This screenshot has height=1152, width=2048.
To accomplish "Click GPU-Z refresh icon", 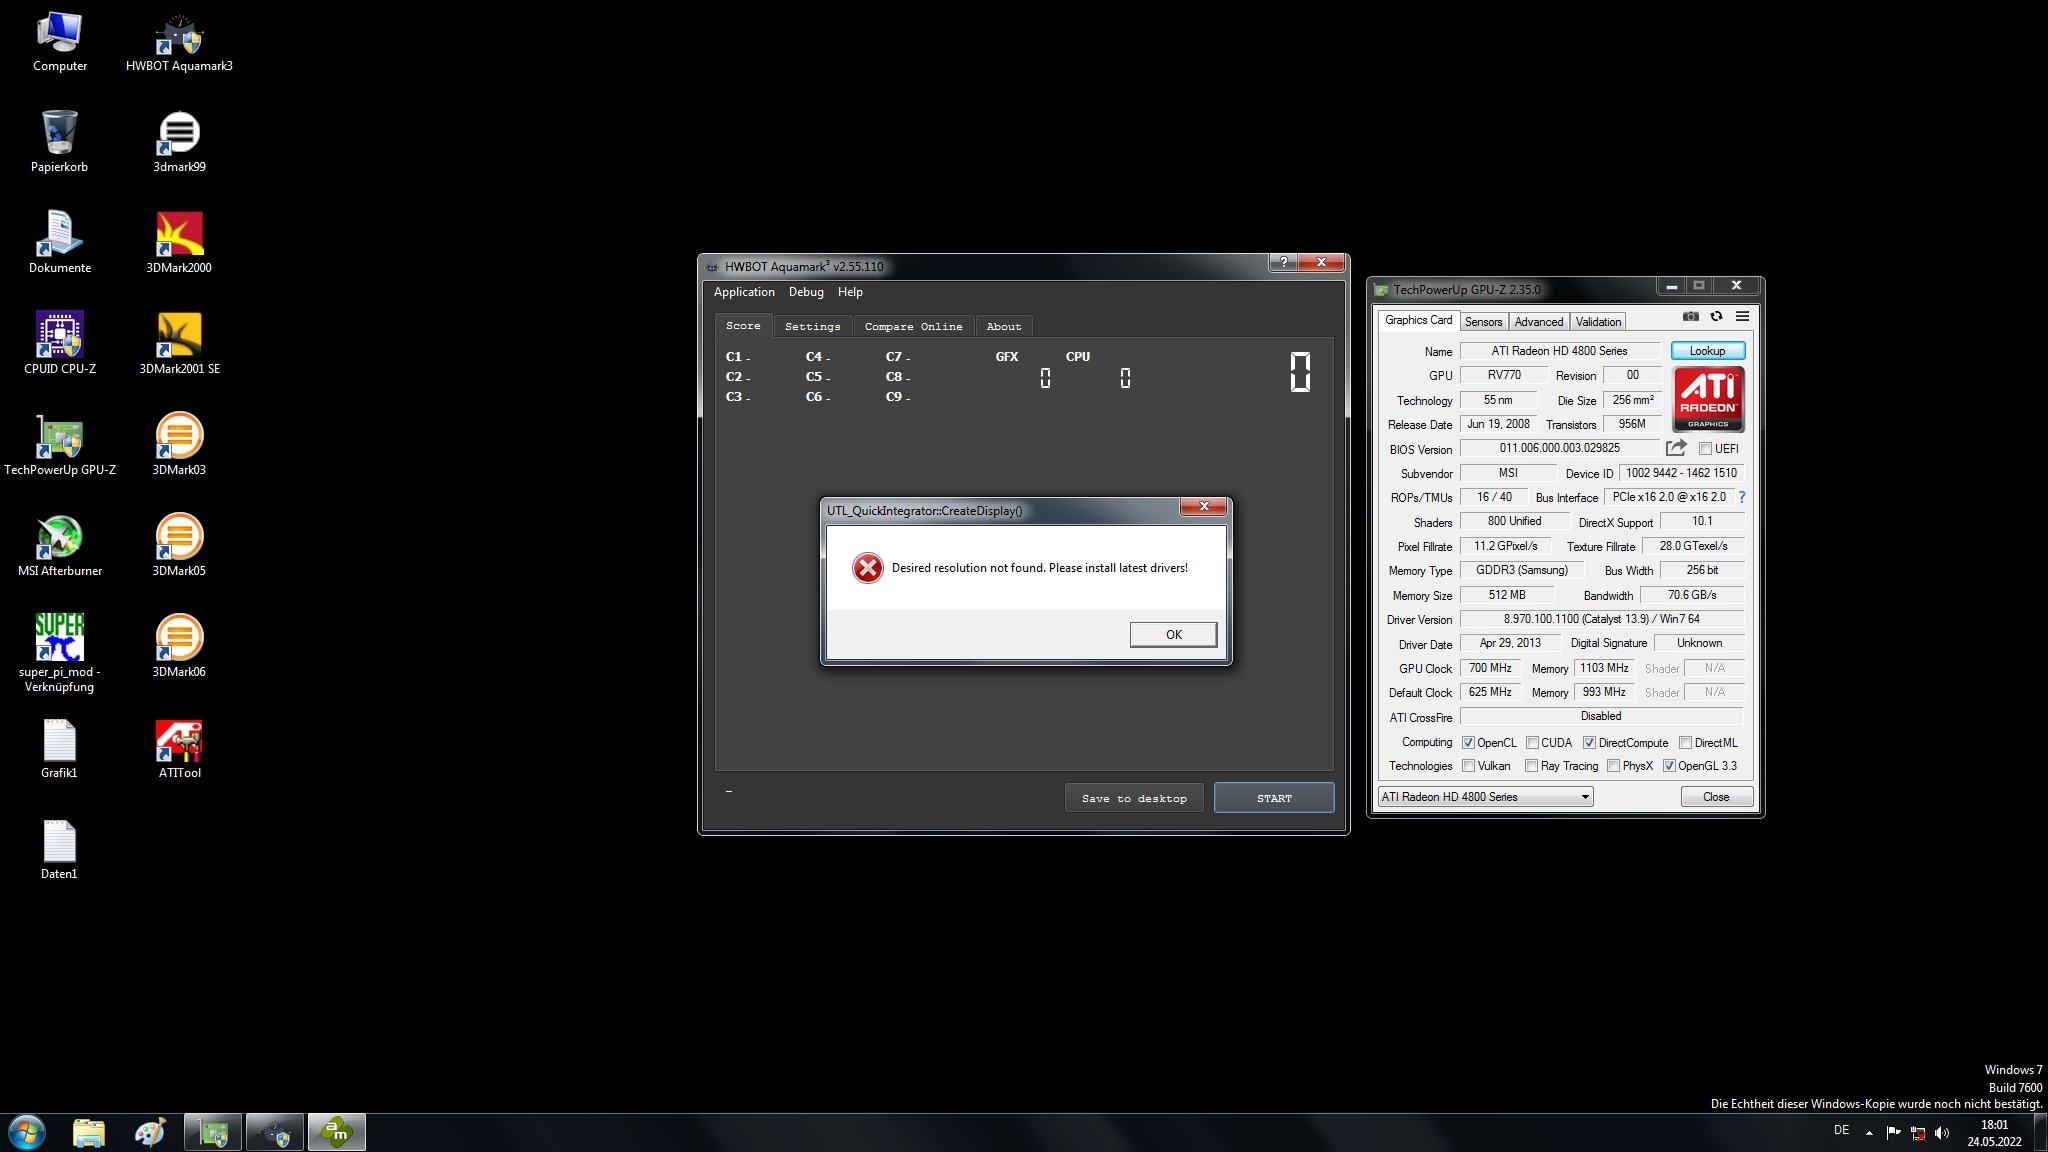I will [1716, 316].
